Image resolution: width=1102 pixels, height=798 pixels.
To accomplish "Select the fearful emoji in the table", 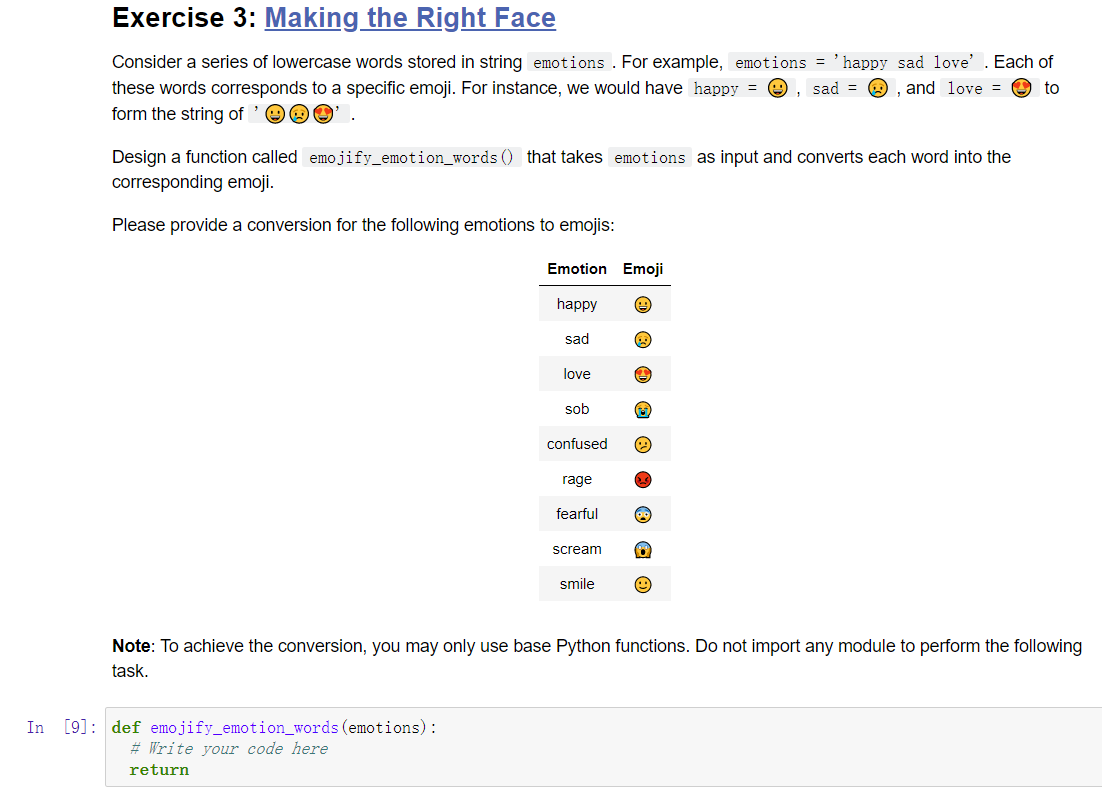I will 643,514.
